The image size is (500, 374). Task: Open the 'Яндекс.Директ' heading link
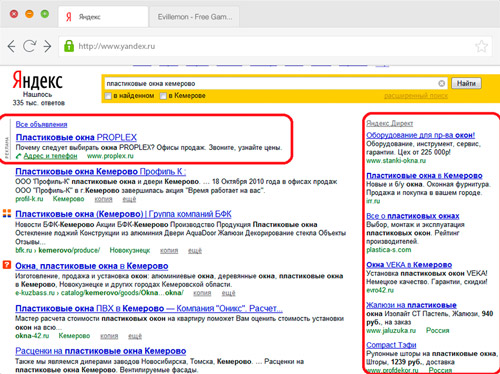390,123
